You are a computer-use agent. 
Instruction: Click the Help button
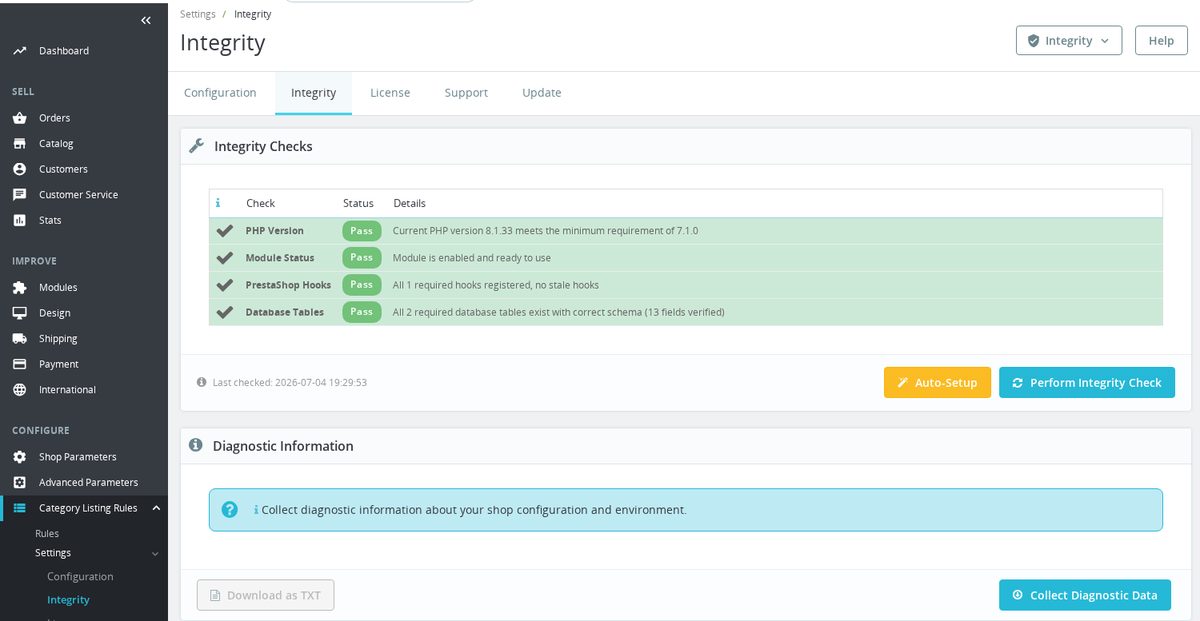(1161, 40)
